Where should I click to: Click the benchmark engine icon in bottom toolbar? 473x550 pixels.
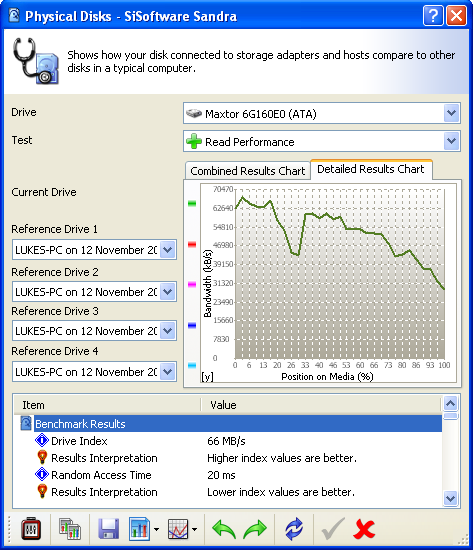[x=31, y=528]
